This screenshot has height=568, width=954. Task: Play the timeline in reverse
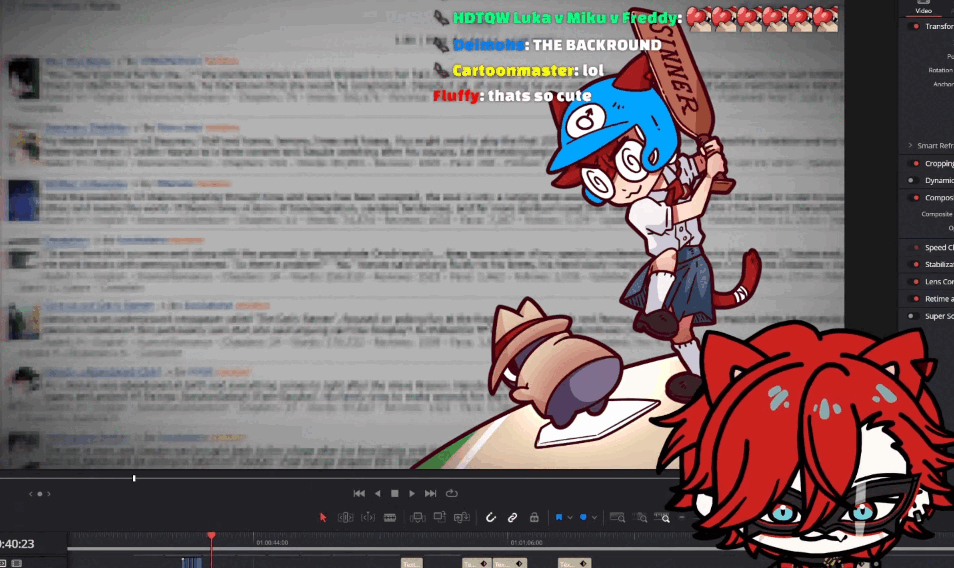tap(378, 493)
